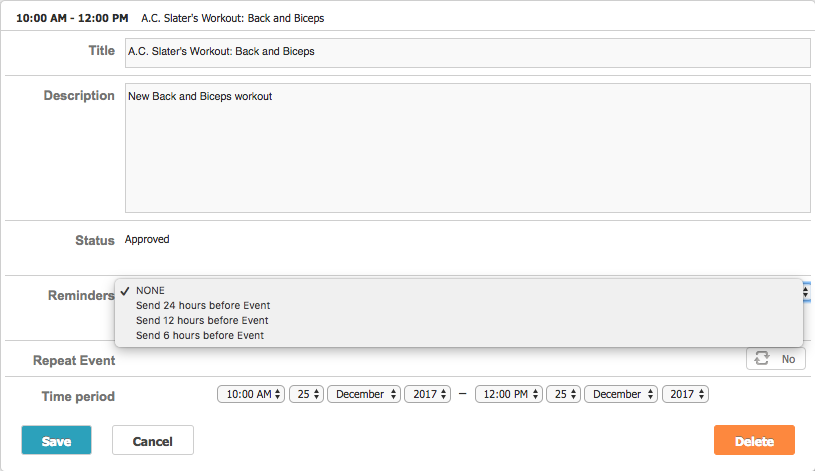Open the start day 25 dropdown
815x471 pixels.
[x=306, y=394]
